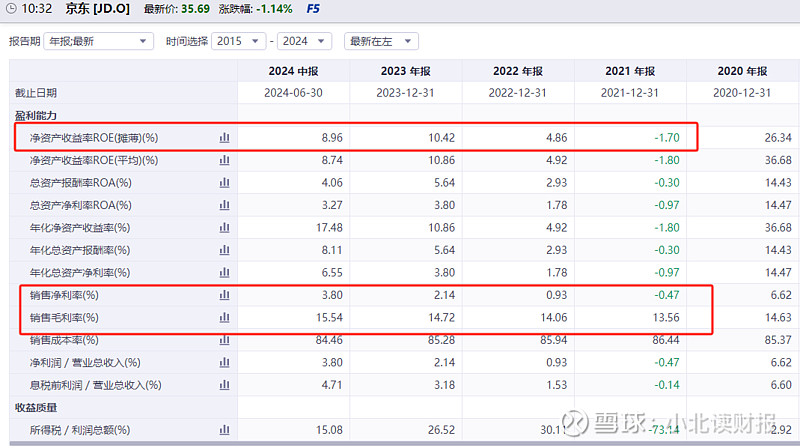This screenshot has height=448, width=800.
Task: Open chart icon for 年化净资产收益率(%) row
Action: (x=224, y=228)
